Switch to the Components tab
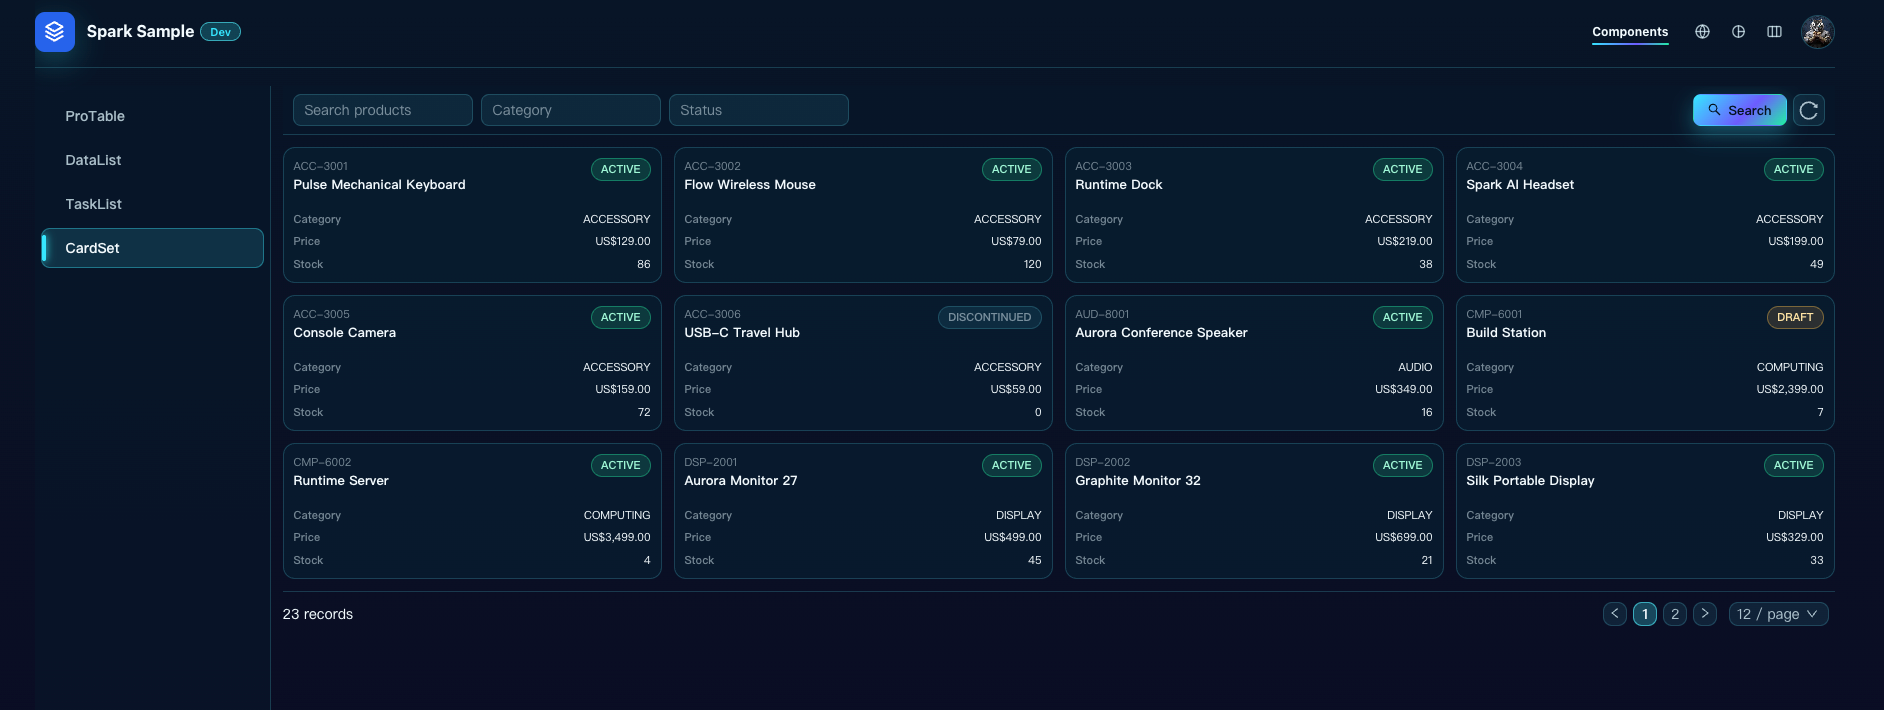 (x=1630, y=32)
